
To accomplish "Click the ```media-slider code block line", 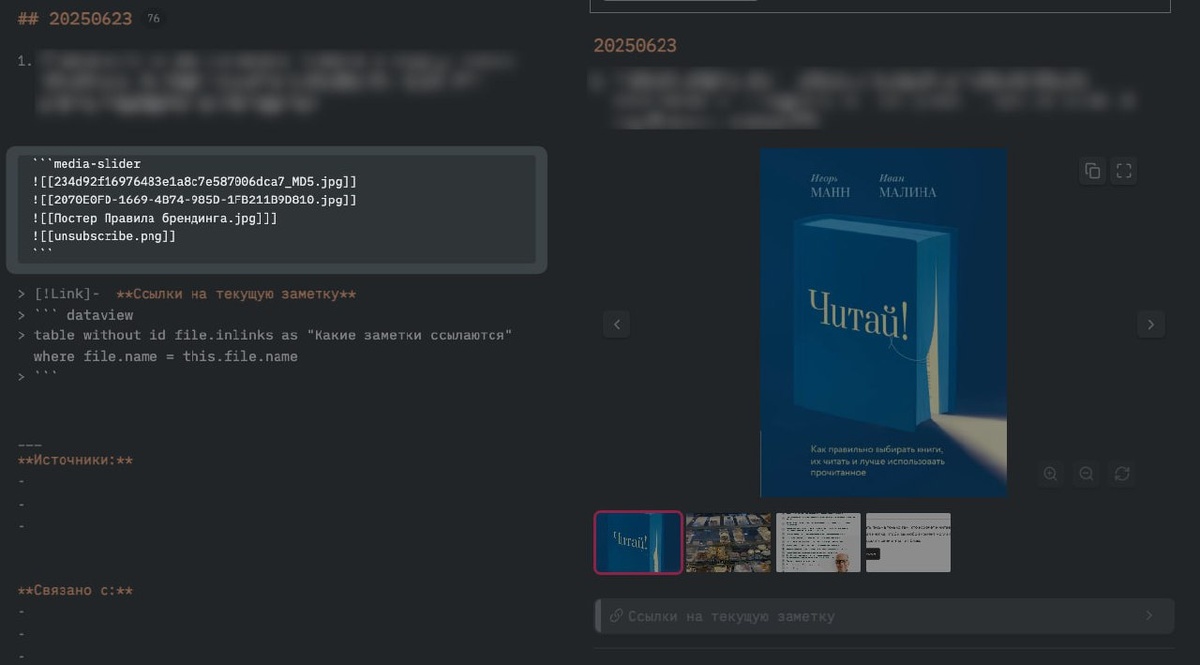I will point(86,164).
